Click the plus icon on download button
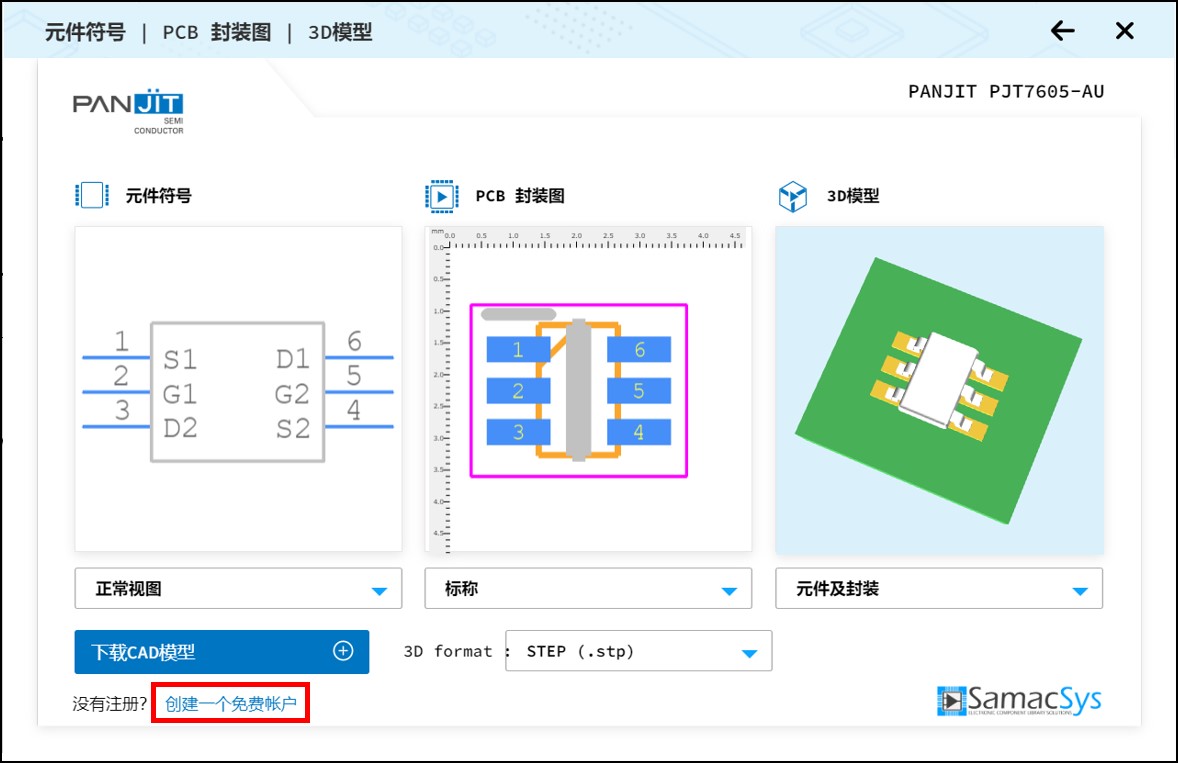Viewport: 1178px width, 763px height. click(x=343, y=650)
